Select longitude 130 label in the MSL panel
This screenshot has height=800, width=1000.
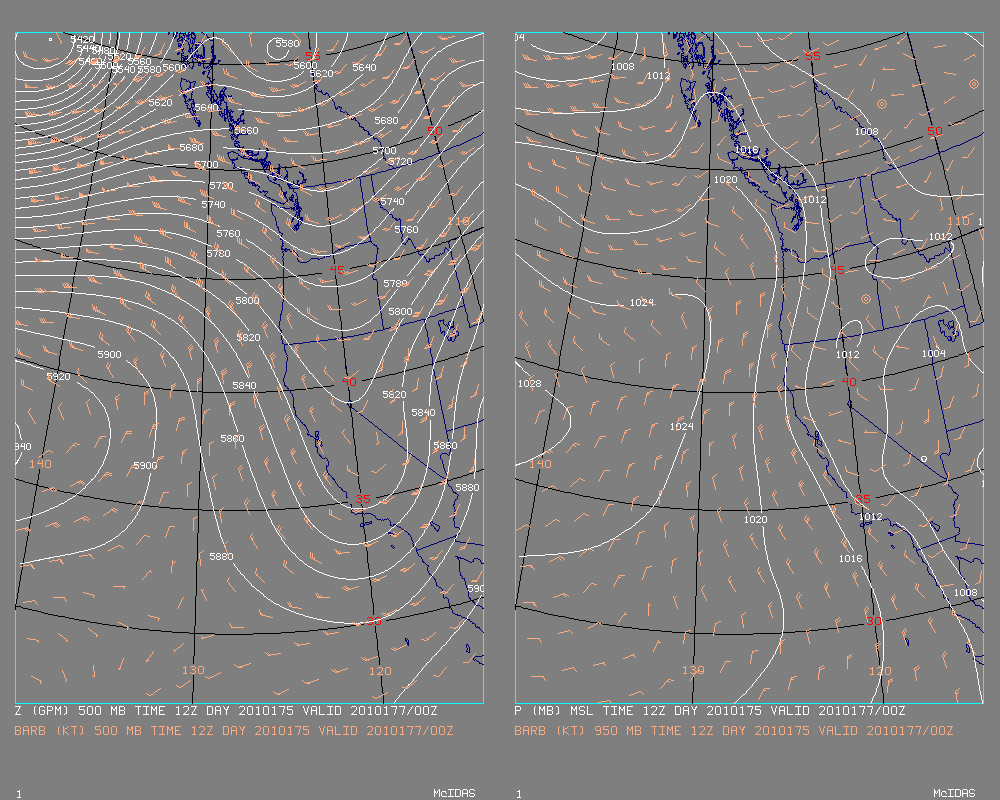point(693,670)
